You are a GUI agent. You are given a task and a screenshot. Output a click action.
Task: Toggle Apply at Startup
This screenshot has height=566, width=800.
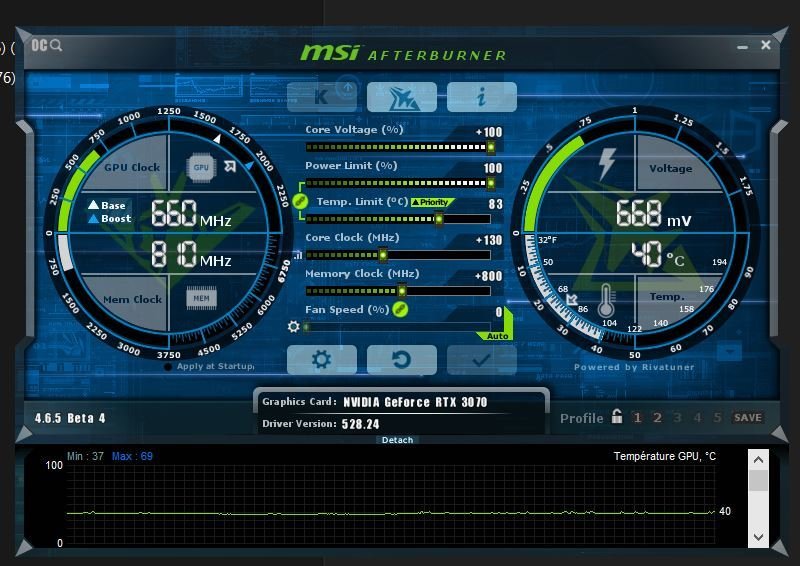209,366
